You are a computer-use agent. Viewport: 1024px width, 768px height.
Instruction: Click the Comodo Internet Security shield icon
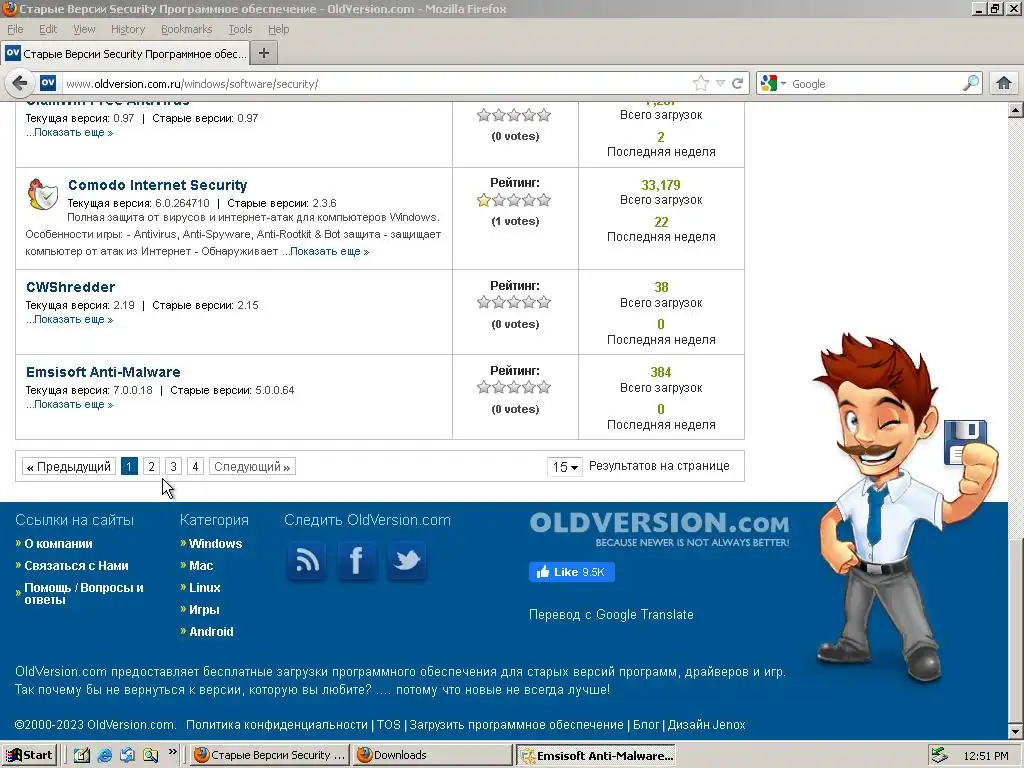[42, 193]
